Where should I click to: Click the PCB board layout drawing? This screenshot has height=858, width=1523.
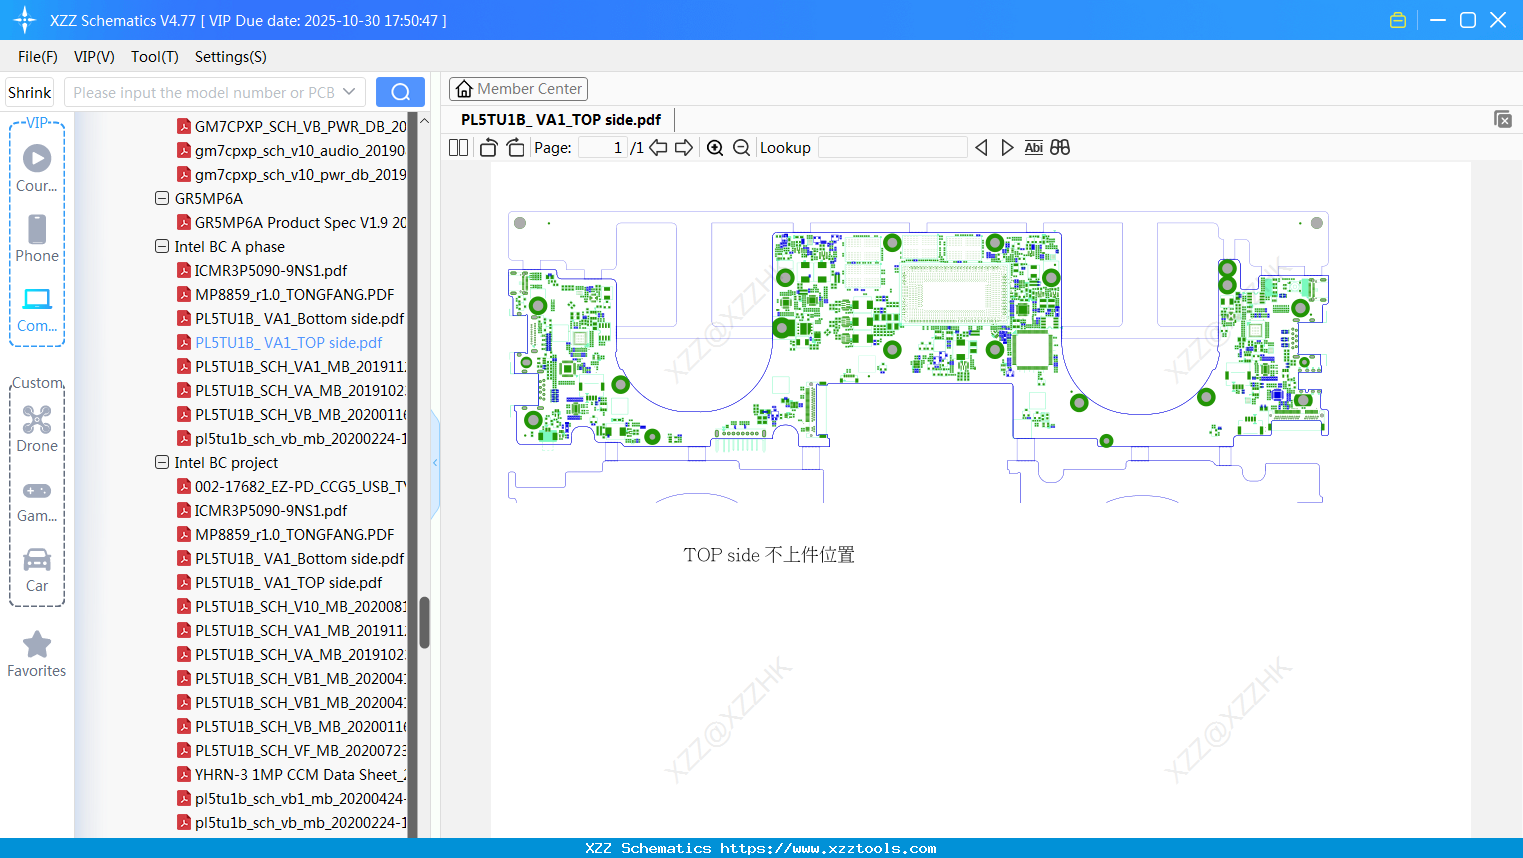(x=918, y=356)
